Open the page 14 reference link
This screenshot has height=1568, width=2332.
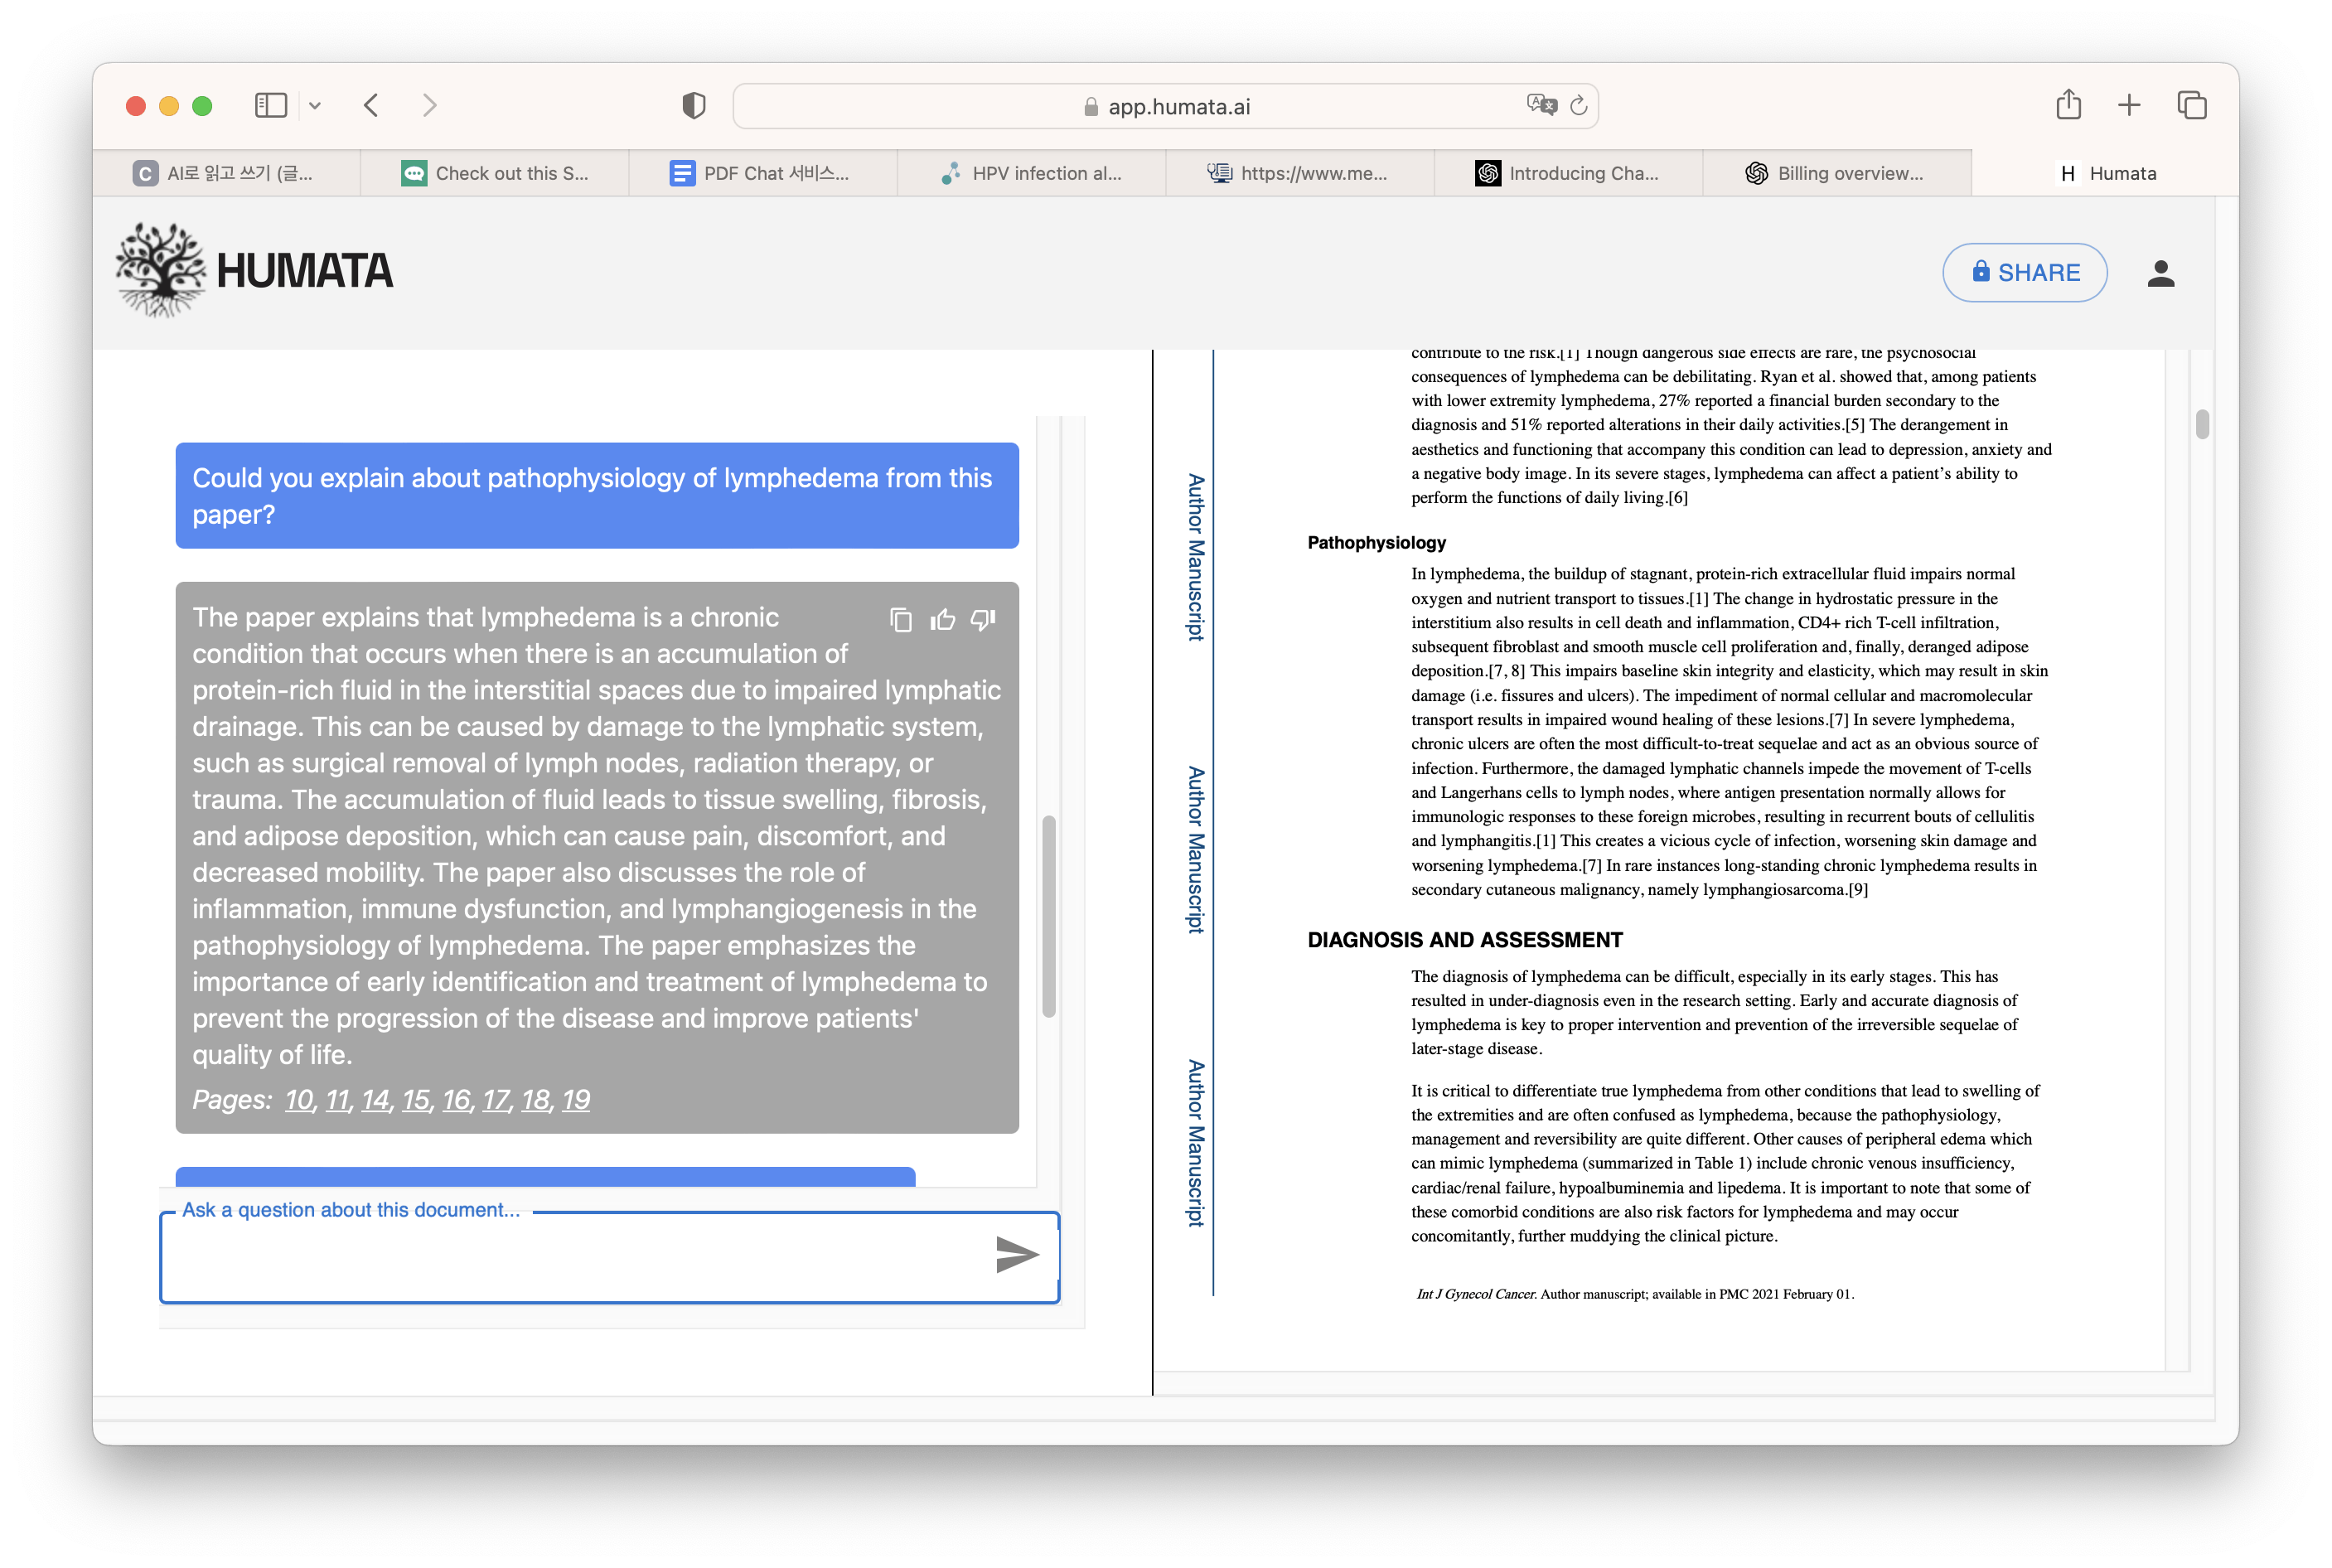pos(375,1100)
